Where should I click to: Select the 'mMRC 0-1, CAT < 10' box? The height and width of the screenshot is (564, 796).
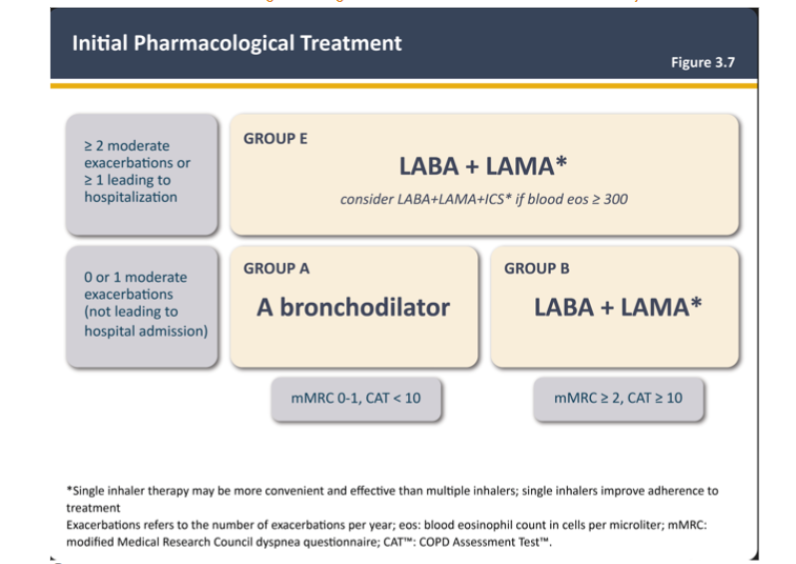coord(356,398)
